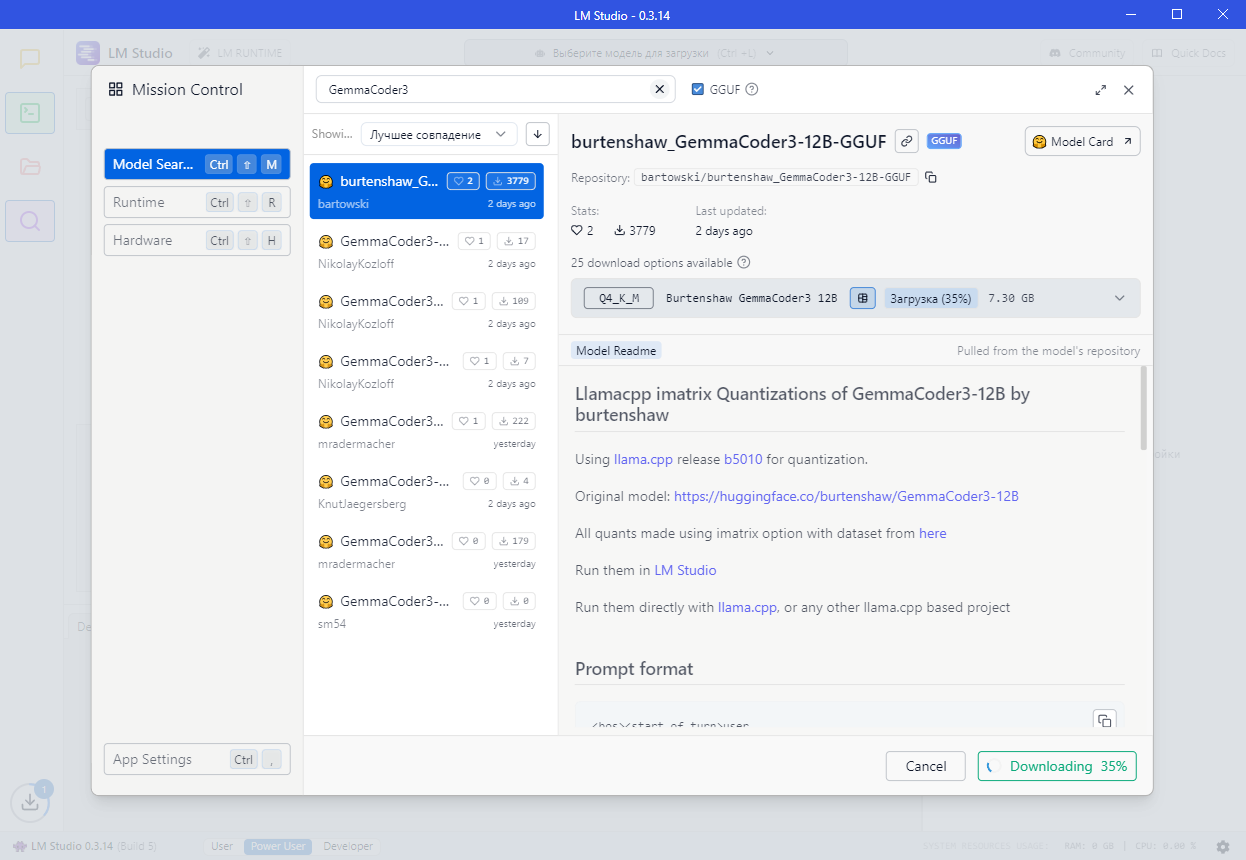The width and height of the screenshot is (1246, 860).
Task: Select Power User mode
Action: pos(278,846)
